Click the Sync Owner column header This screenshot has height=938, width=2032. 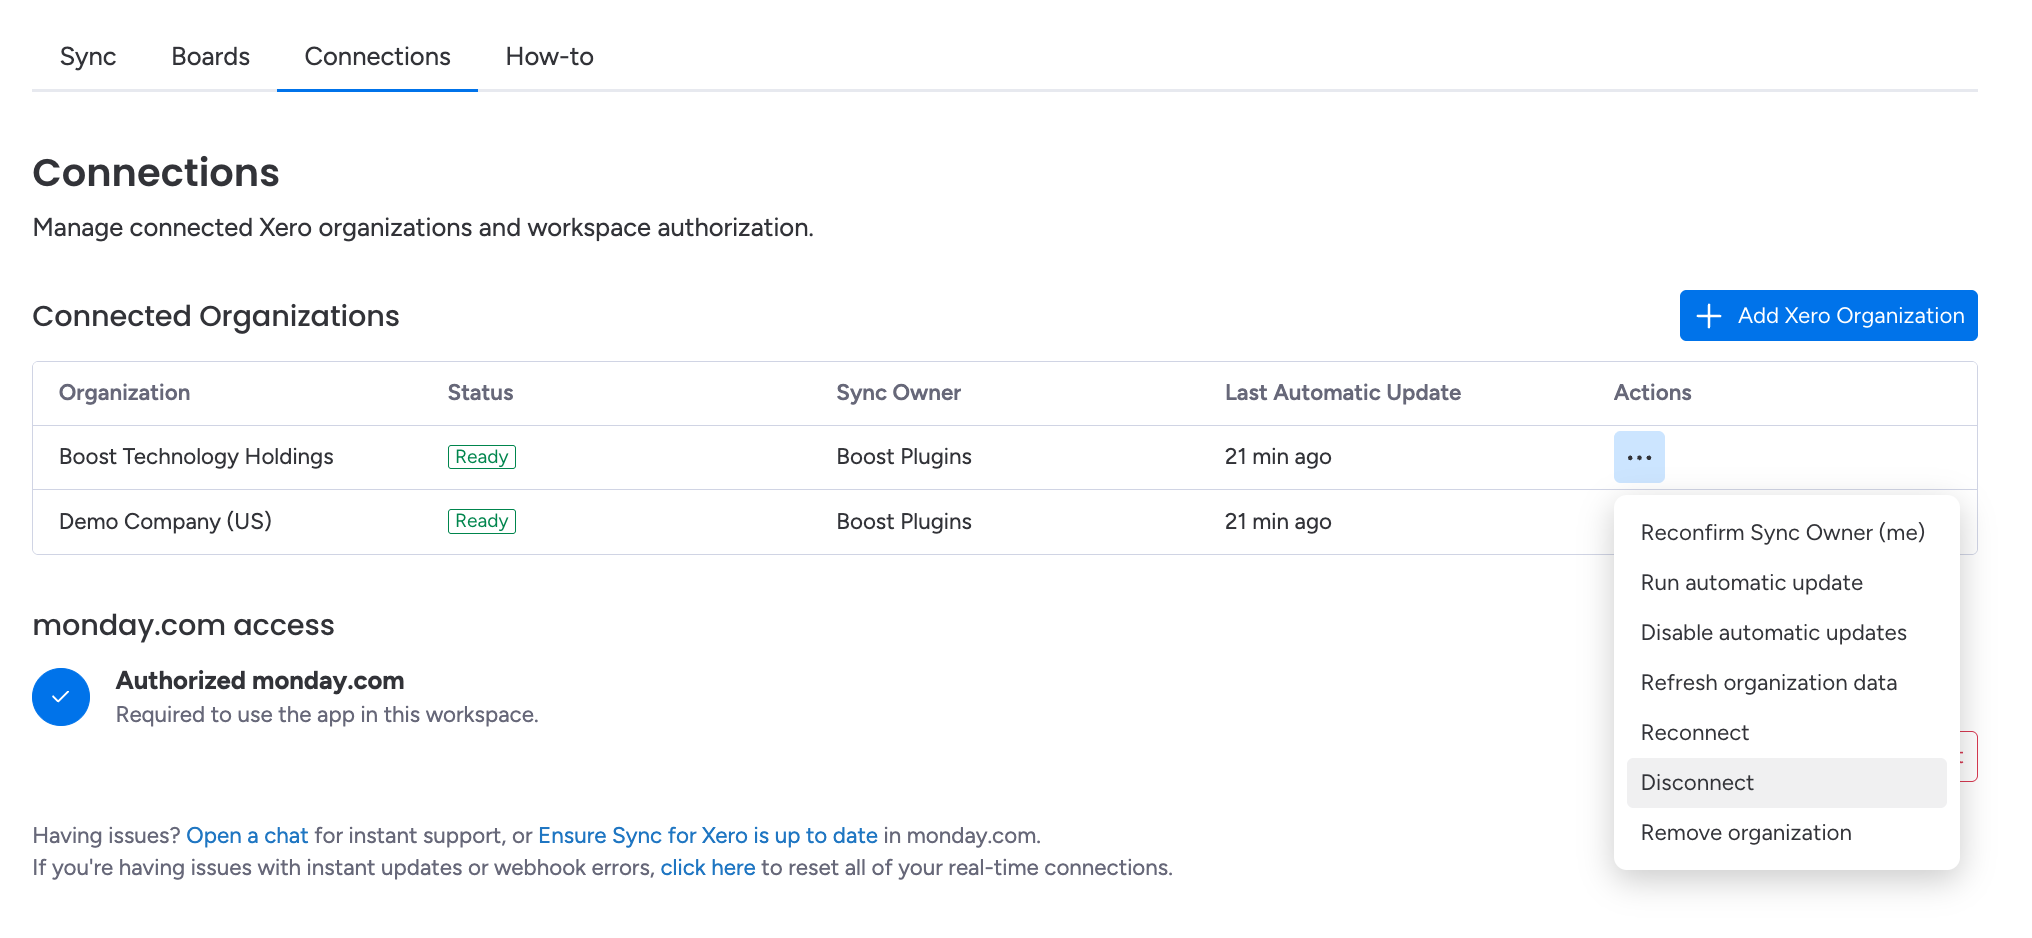pyautogui.click(x=898, y=393)
